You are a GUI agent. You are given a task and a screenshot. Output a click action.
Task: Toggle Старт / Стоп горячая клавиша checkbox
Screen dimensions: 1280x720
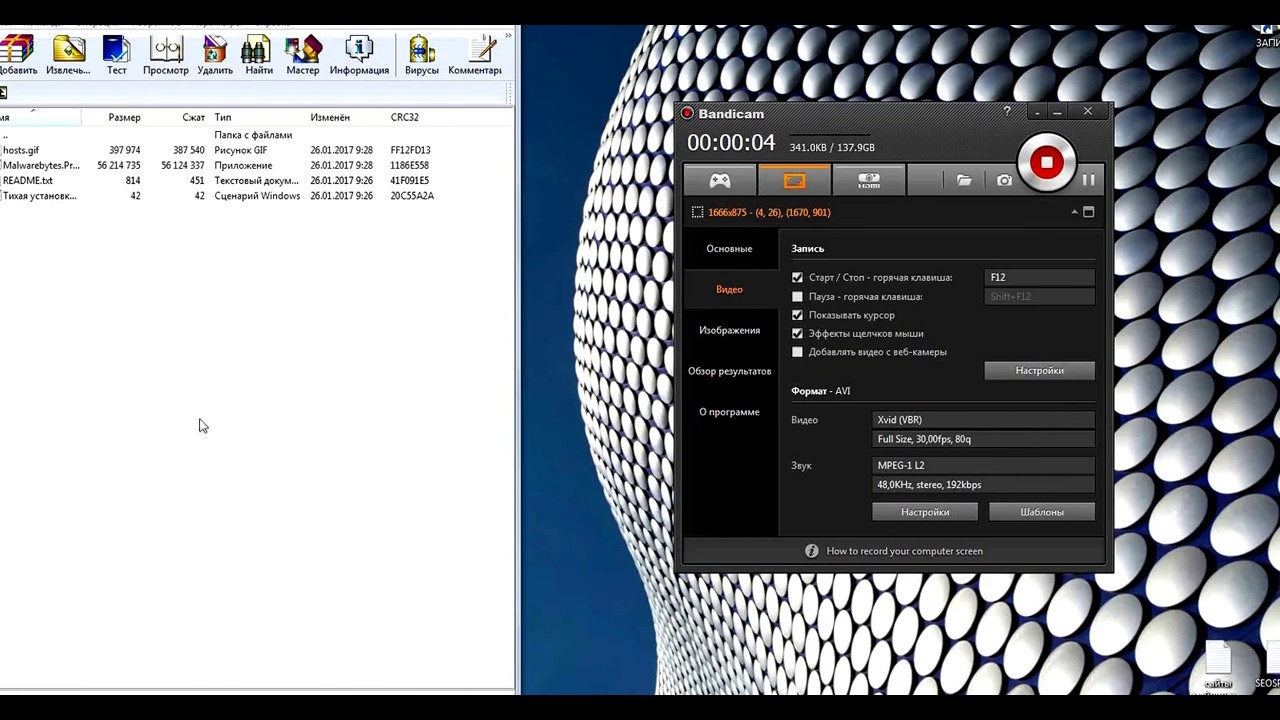(797, 277)
